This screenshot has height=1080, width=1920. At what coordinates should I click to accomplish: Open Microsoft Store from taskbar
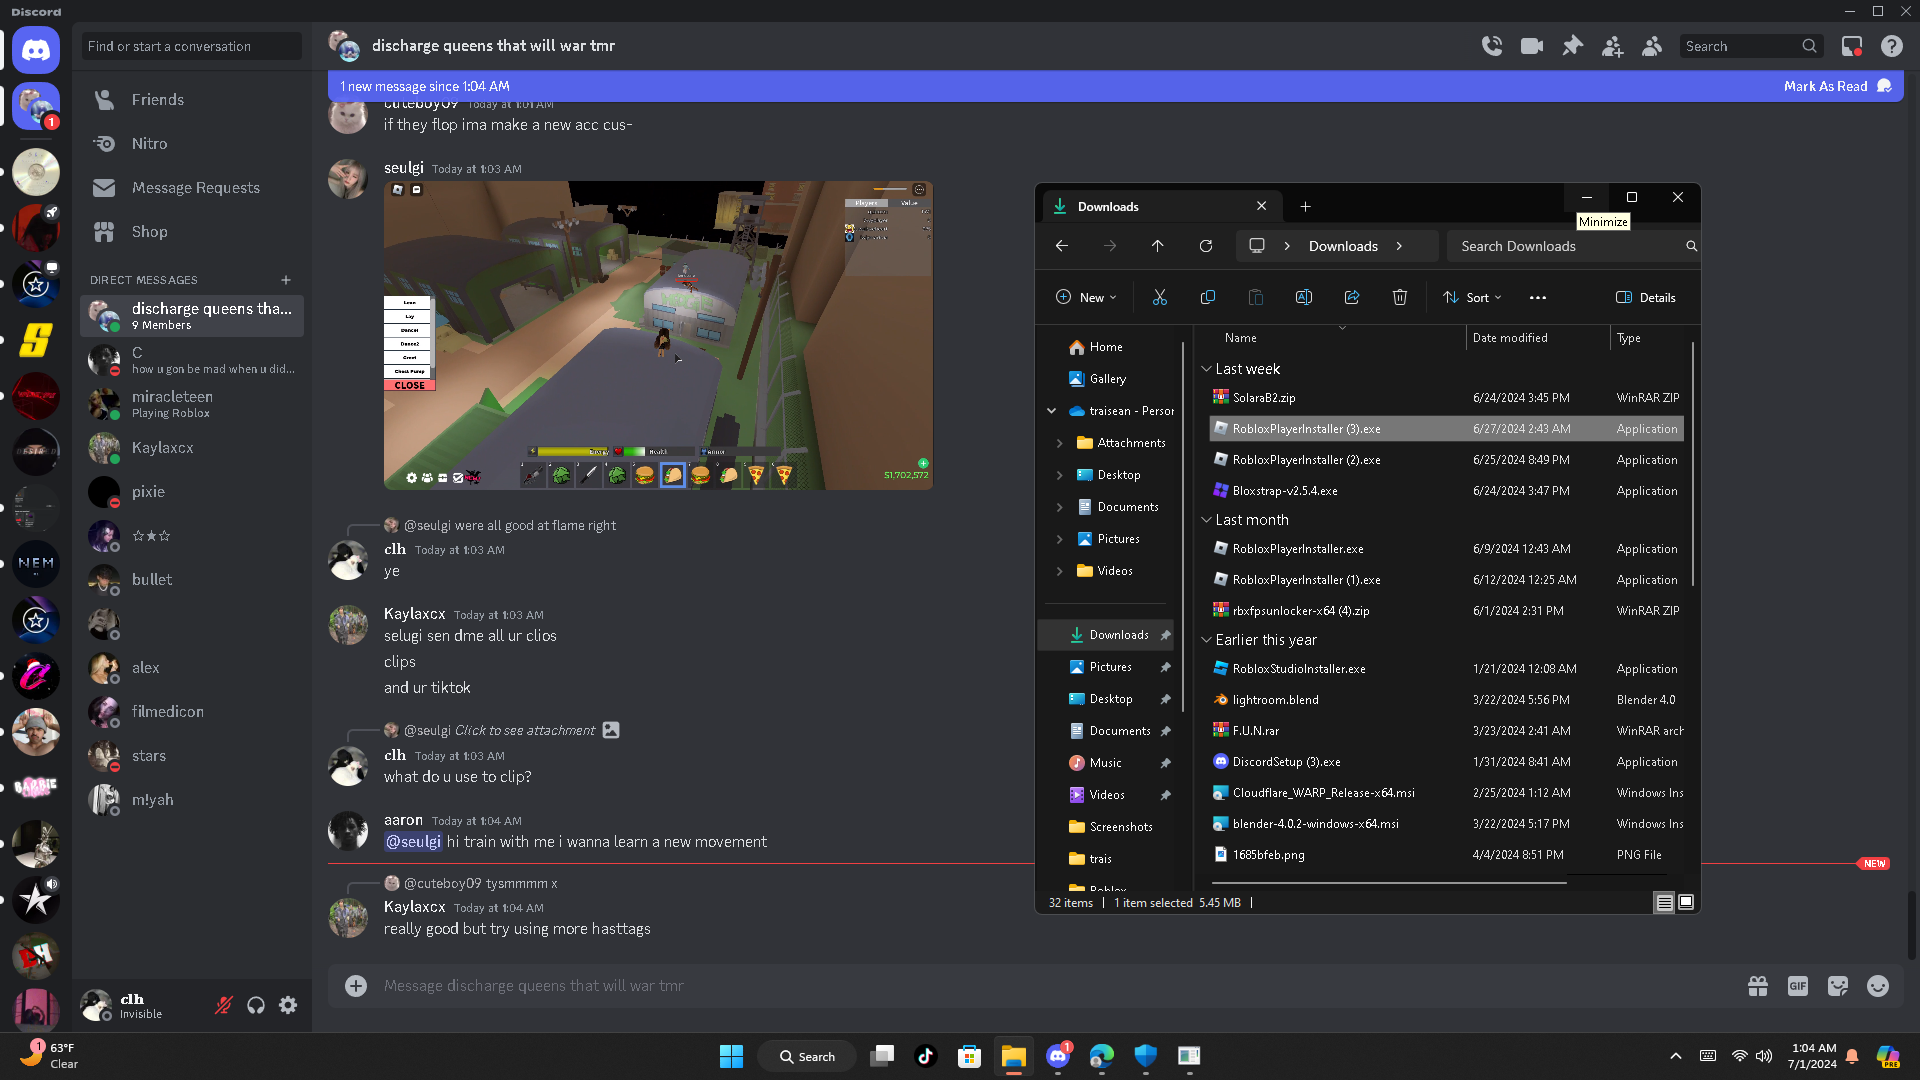969,1056
